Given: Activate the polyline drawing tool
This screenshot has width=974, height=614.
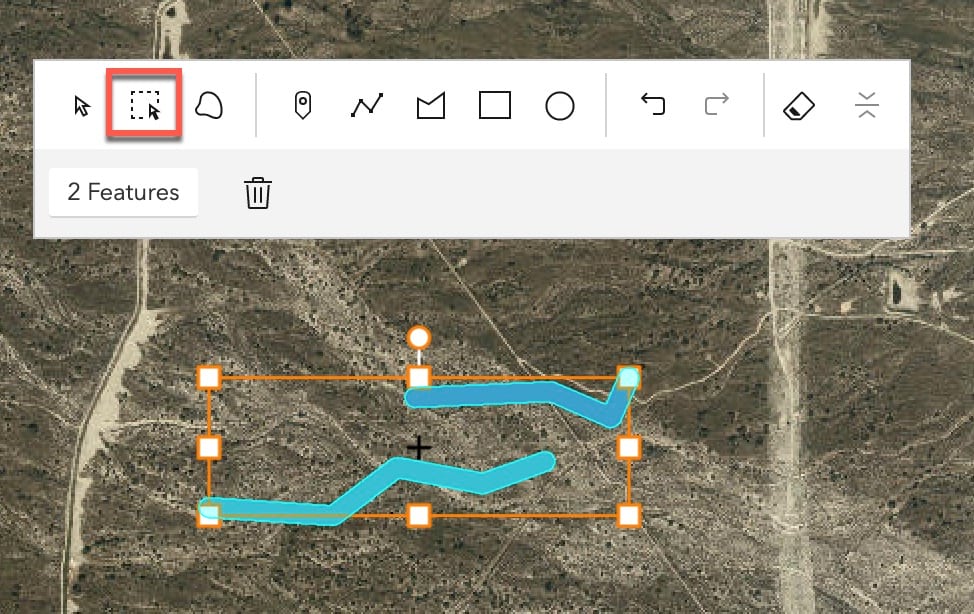Looking at the screenshot, I should (366, 105).
